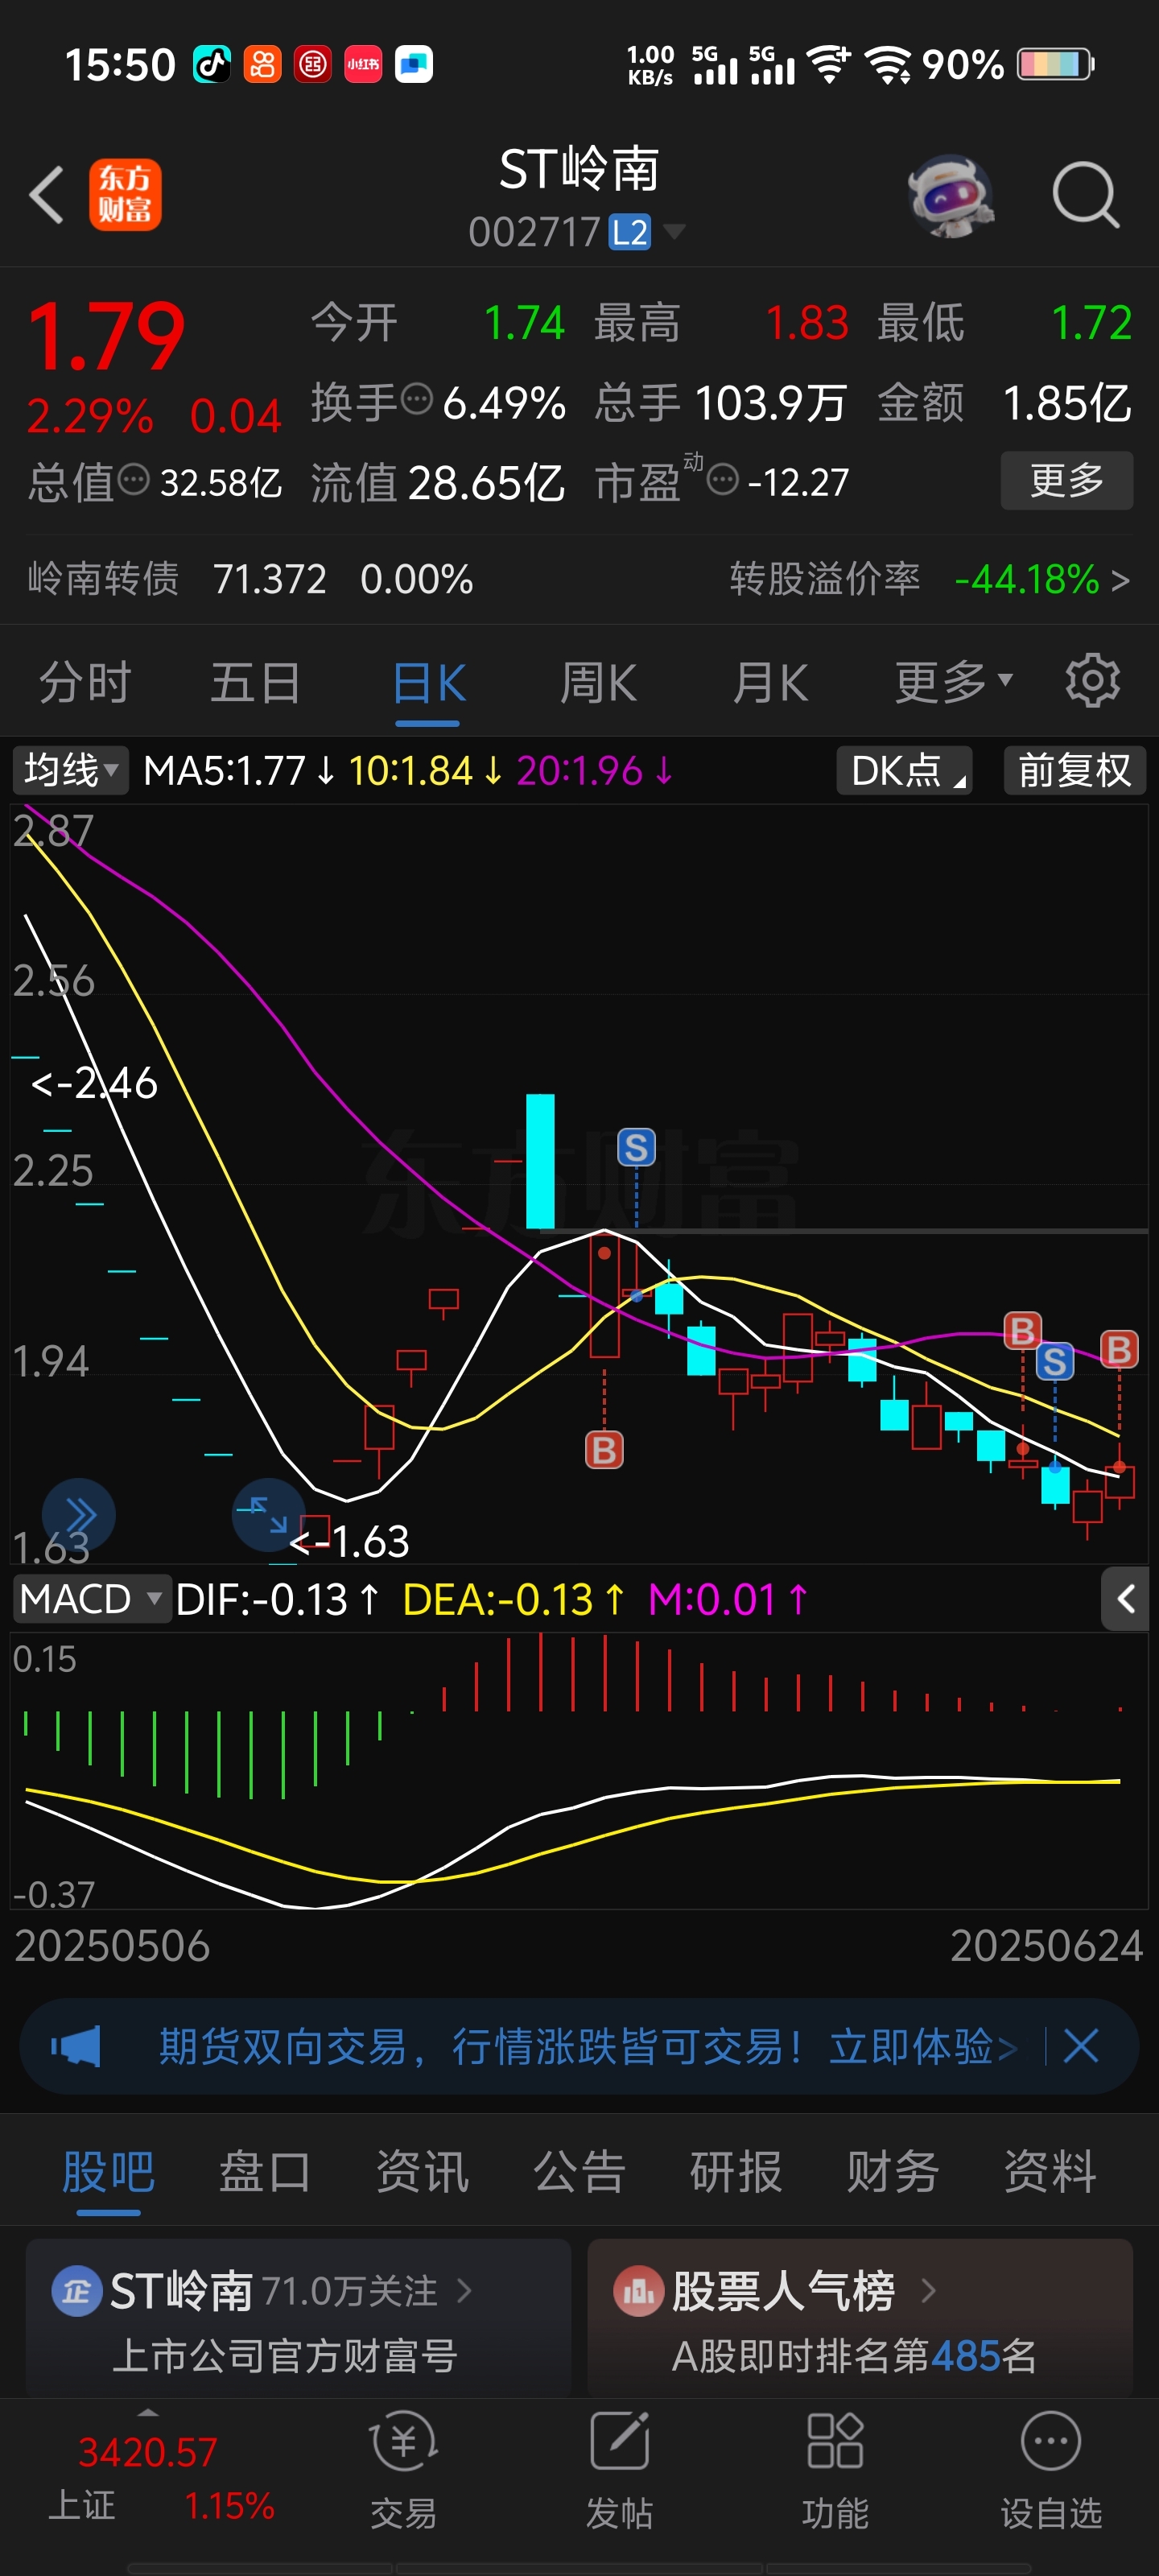Tap the 小红书 notification icon in status bar
The height and width of the screenshot is (2576, 1159).
[x=363, y=64]
